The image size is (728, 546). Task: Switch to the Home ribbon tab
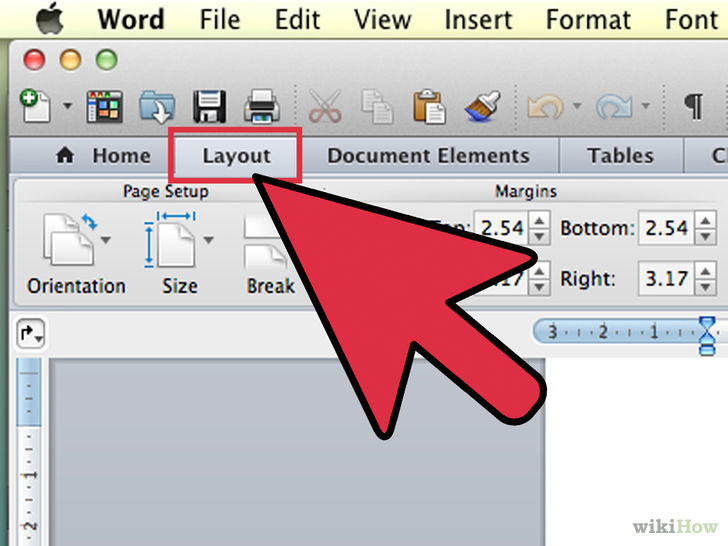(x=103, y=156)
